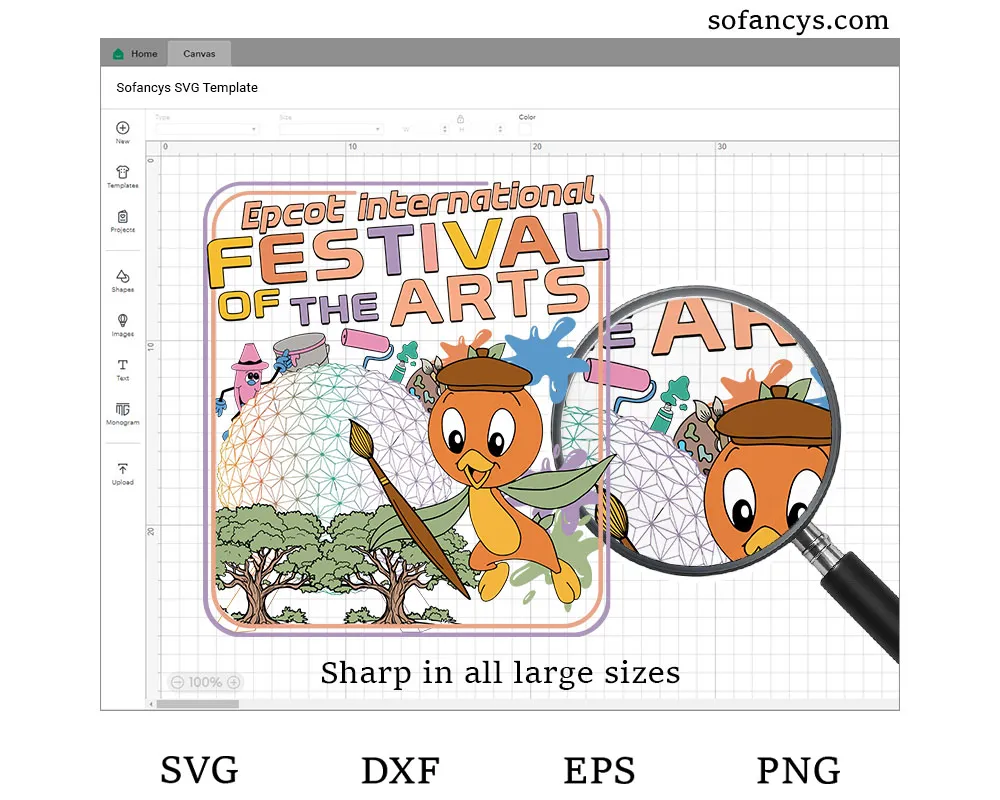The image size is (1000, 800).
Task: Click the Upload icon
Action: [122, 470]
